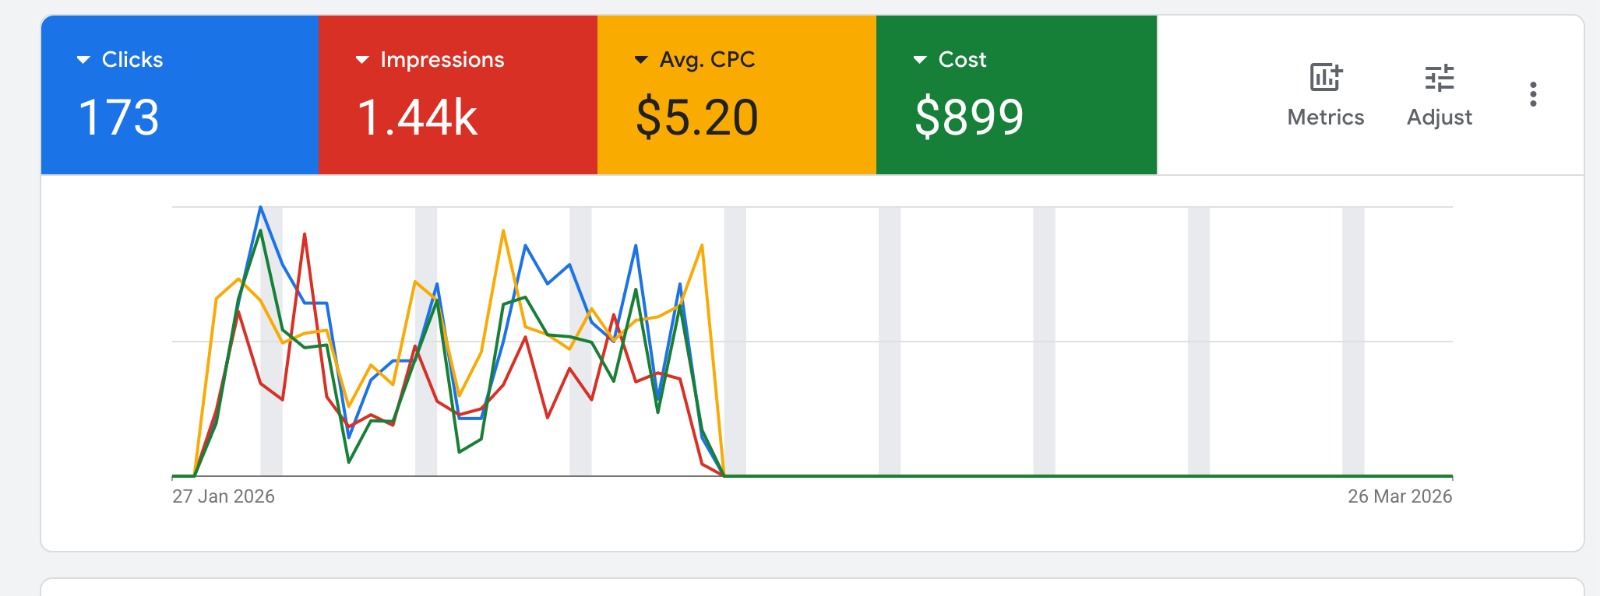The height and width of the screenshot is (596, 1600).
Task: Click the Adjust sliders icon
Action: (1439, 77)
